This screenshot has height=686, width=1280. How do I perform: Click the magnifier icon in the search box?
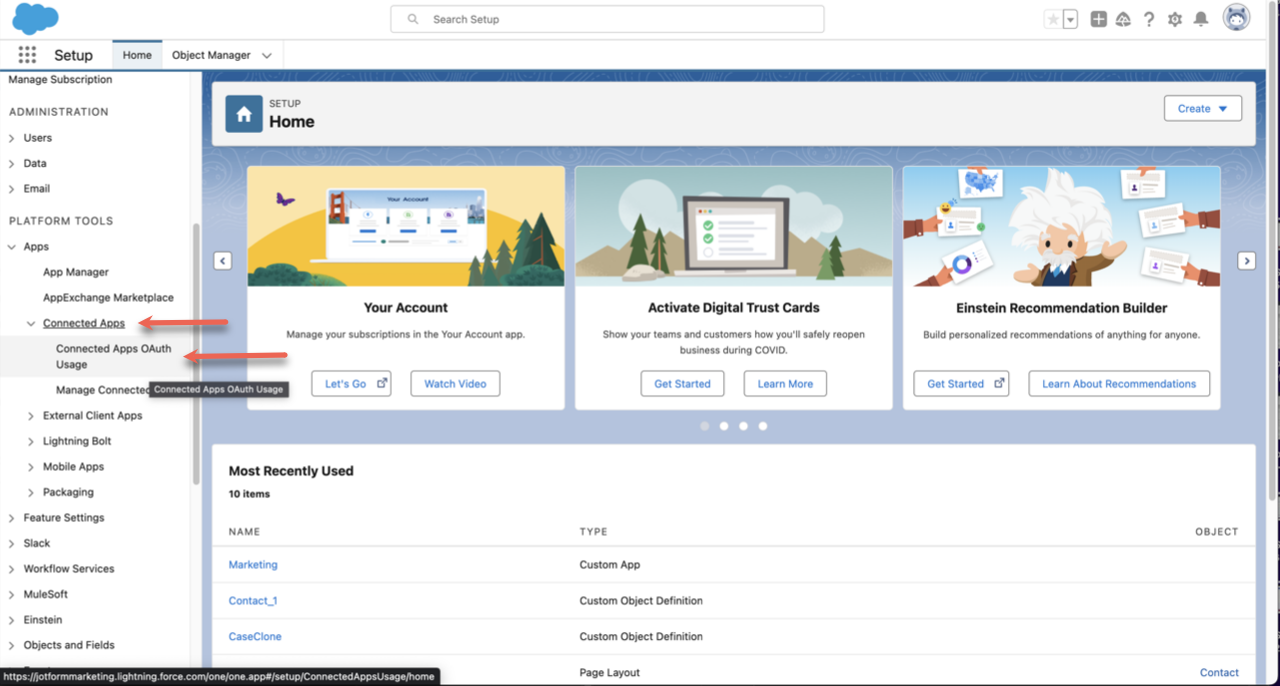[413, 19]
